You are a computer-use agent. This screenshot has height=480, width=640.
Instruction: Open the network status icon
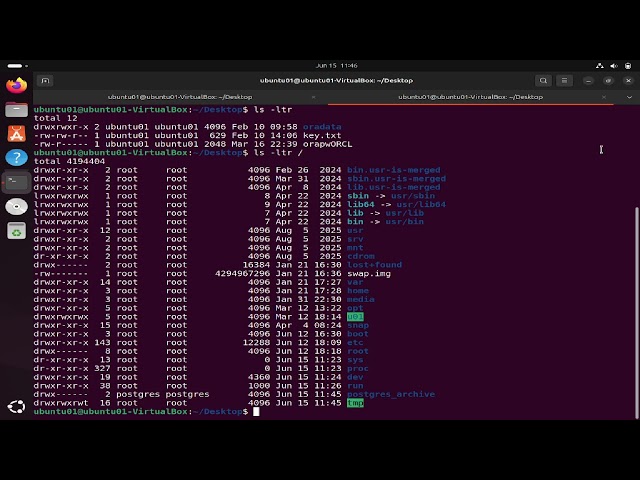600,66
